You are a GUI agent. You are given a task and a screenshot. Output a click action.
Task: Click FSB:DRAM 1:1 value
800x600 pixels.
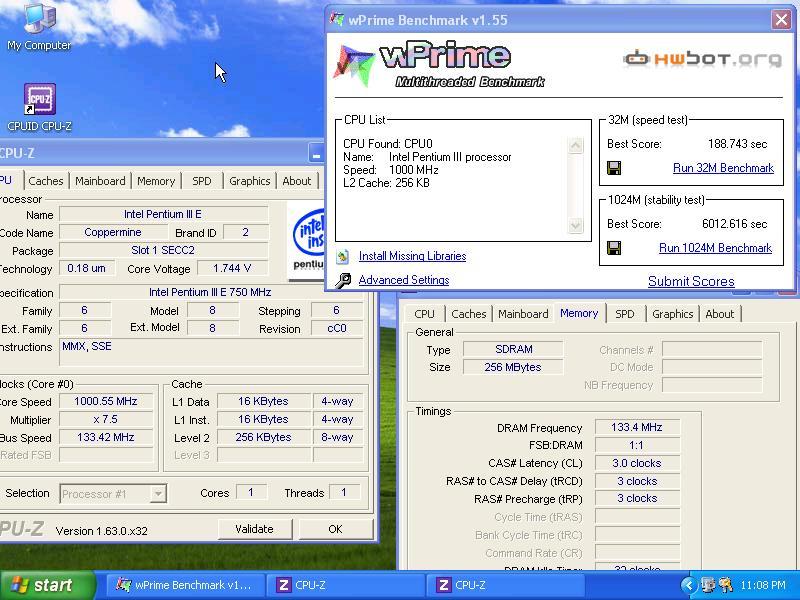[x=637, y=445]
